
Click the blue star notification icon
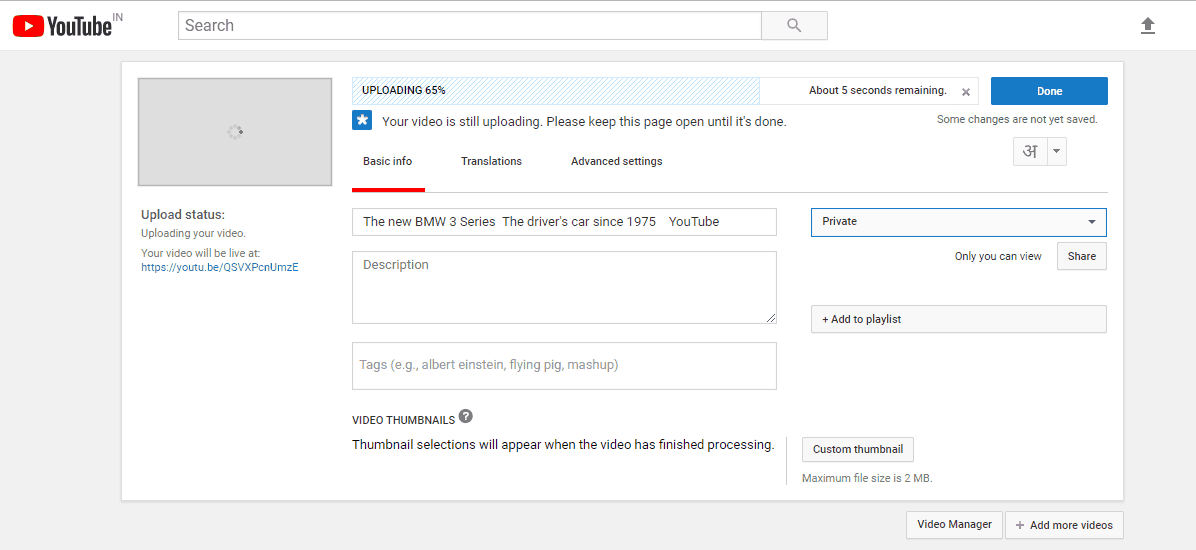click(362, 120)
